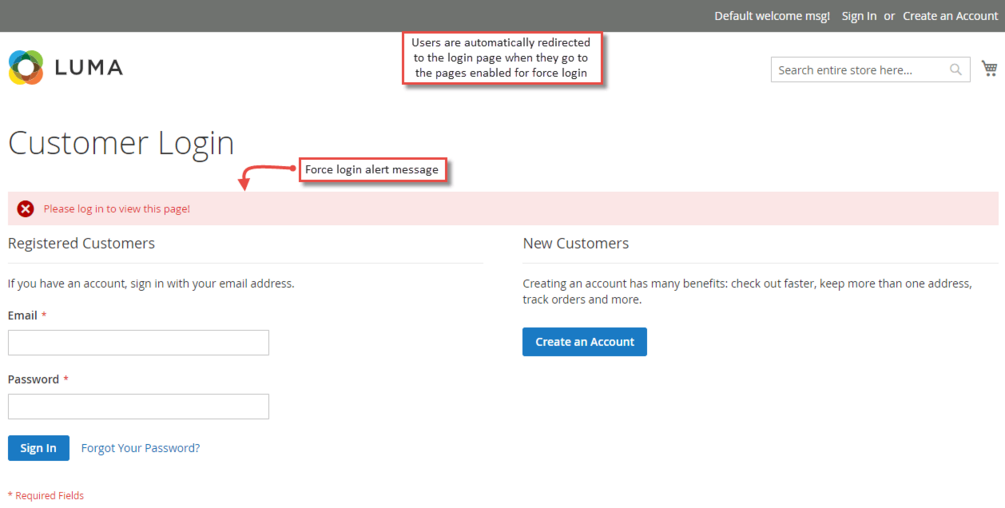Click the red error icon in alert
Image resolution: width=1005 pixels, height=508 pixels.
(26, 209)
